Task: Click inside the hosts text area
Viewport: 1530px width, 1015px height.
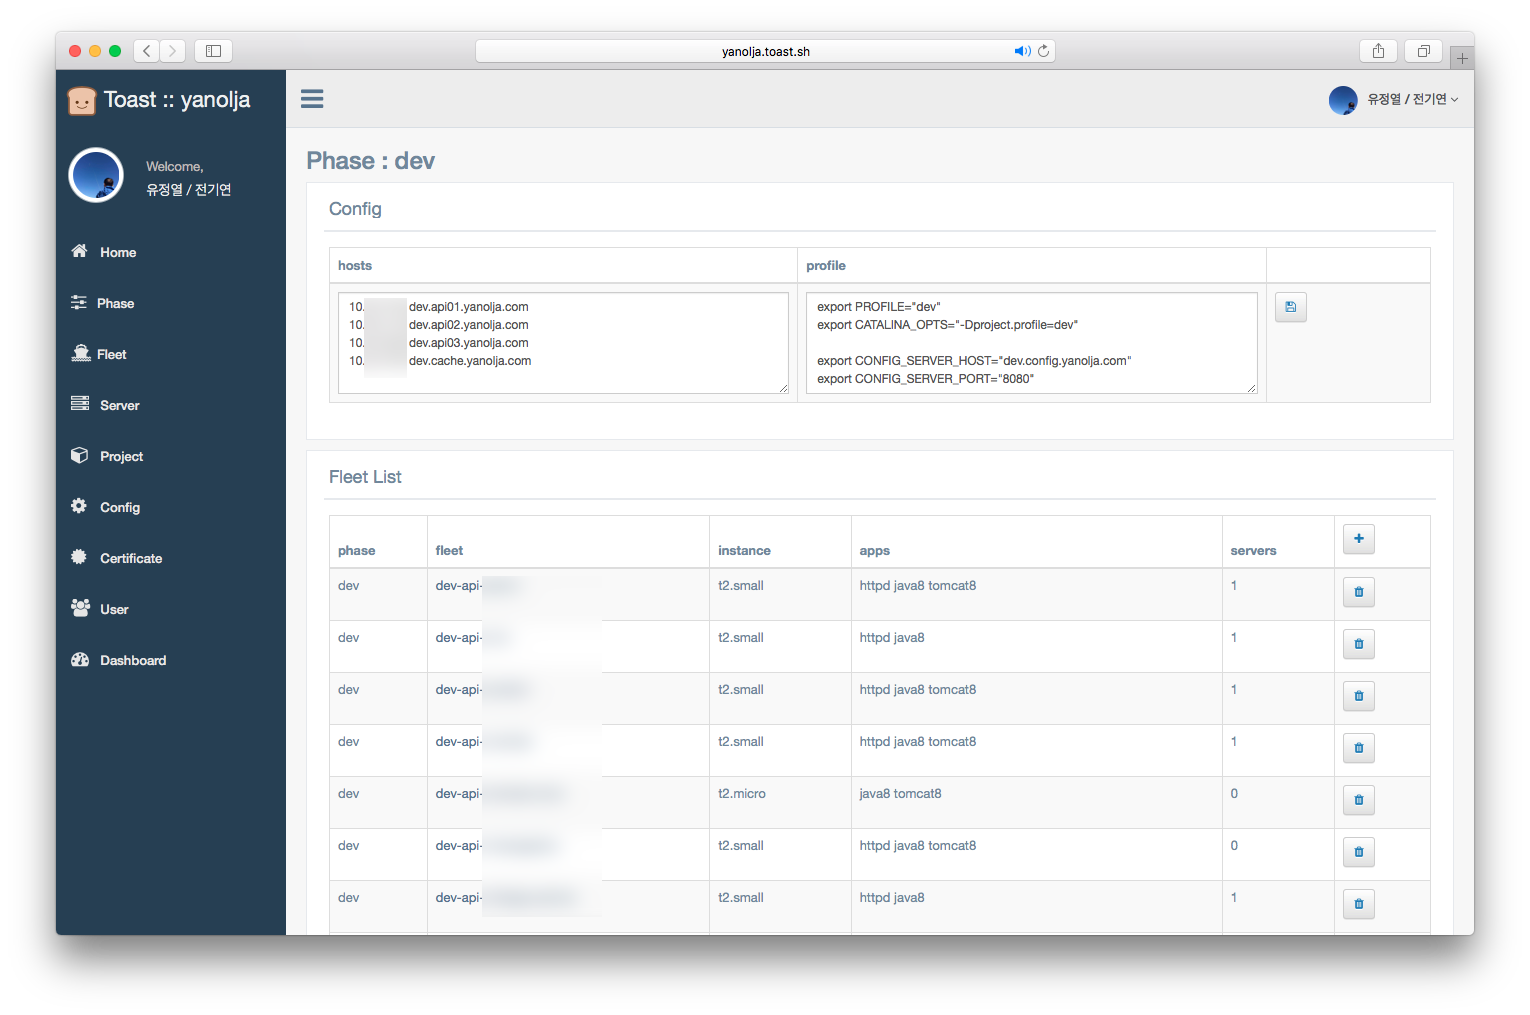Action: coord(563,343)
